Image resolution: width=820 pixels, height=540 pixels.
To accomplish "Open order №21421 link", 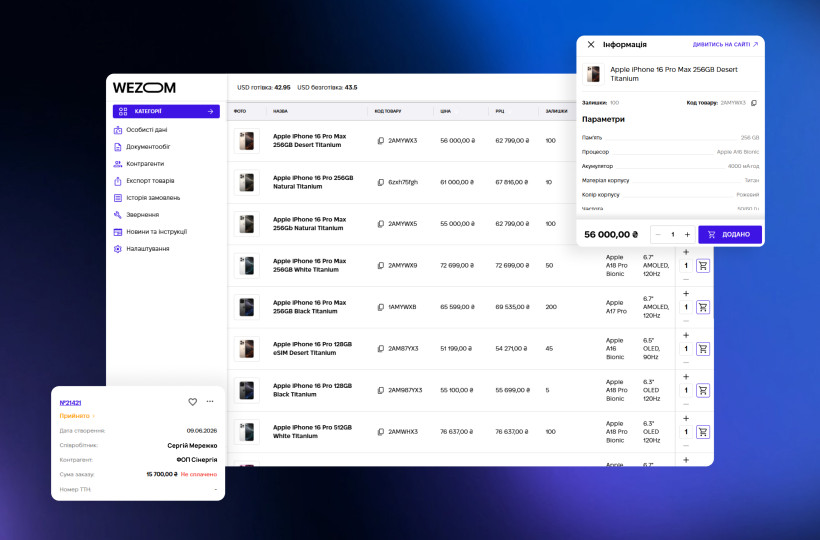I will (70, 403).
